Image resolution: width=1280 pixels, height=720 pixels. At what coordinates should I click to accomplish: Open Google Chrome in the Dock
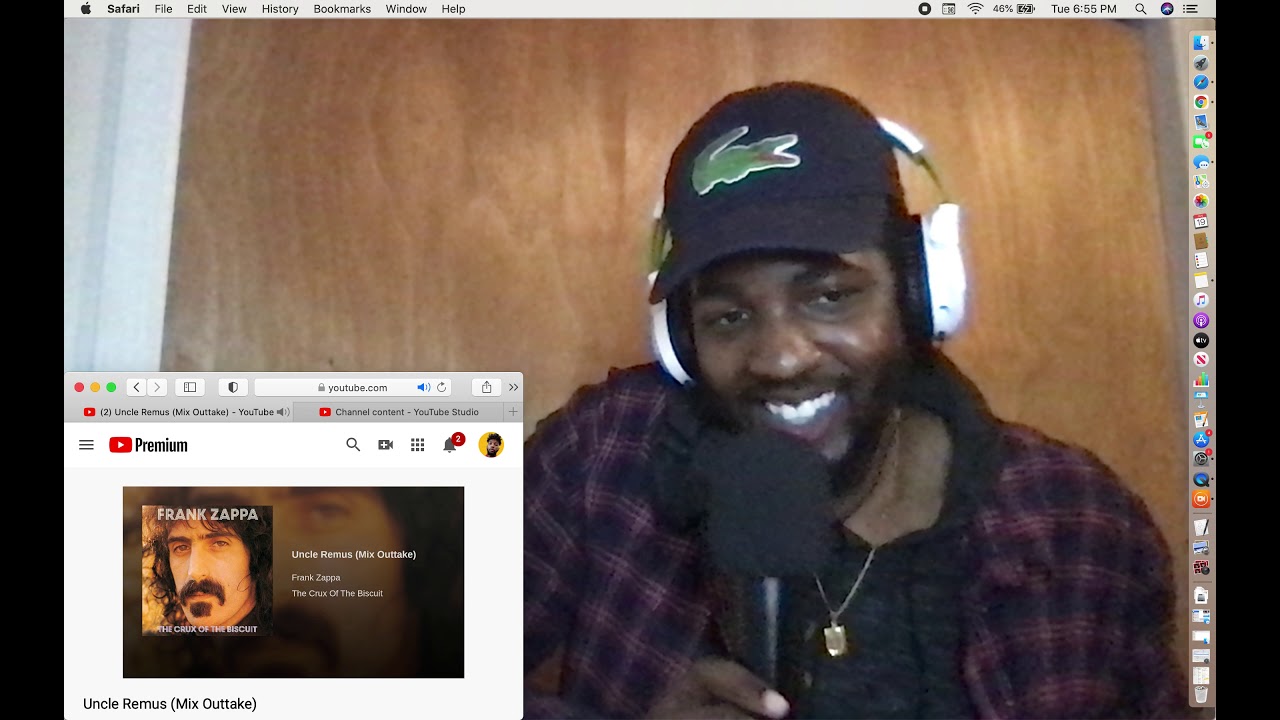1201,102
